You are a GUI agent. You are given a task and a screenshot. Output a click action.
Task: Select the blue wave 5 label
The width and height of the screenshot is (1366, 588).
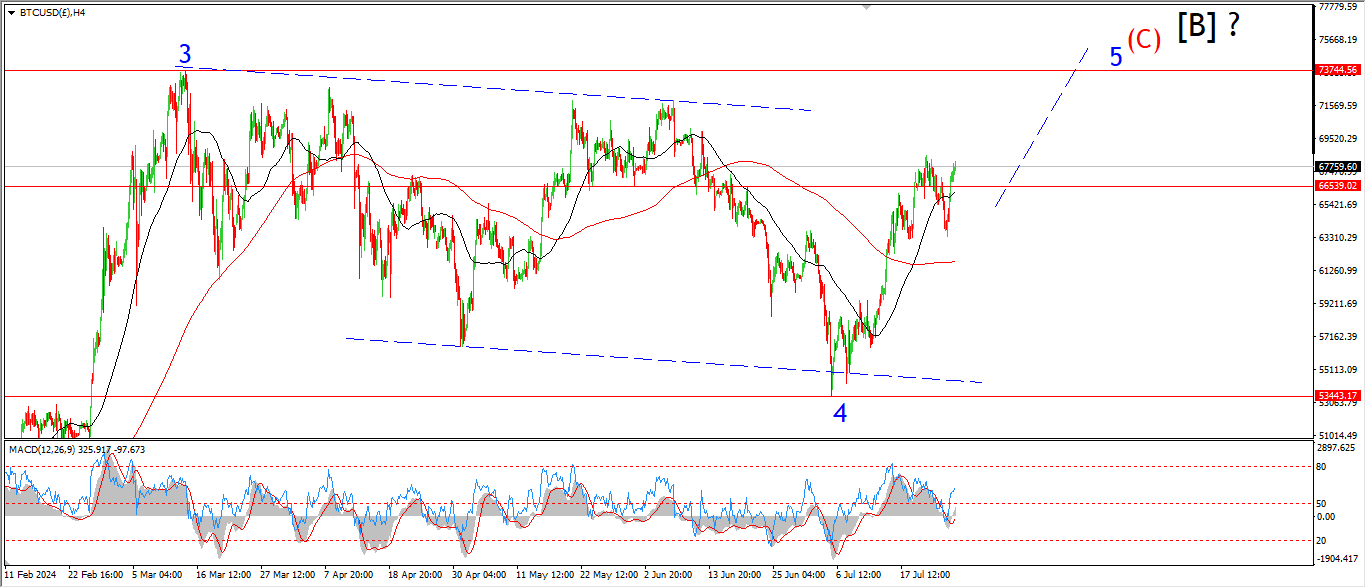[1116, 57]
